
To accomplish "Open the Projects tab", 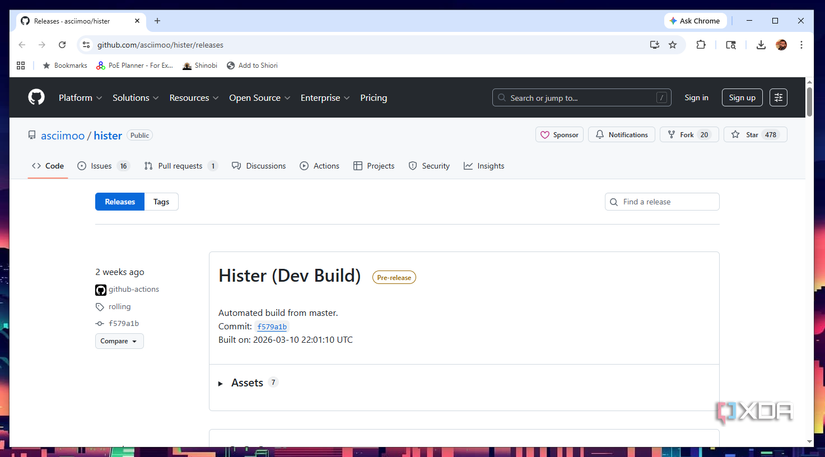I will [x=374, y=166].
